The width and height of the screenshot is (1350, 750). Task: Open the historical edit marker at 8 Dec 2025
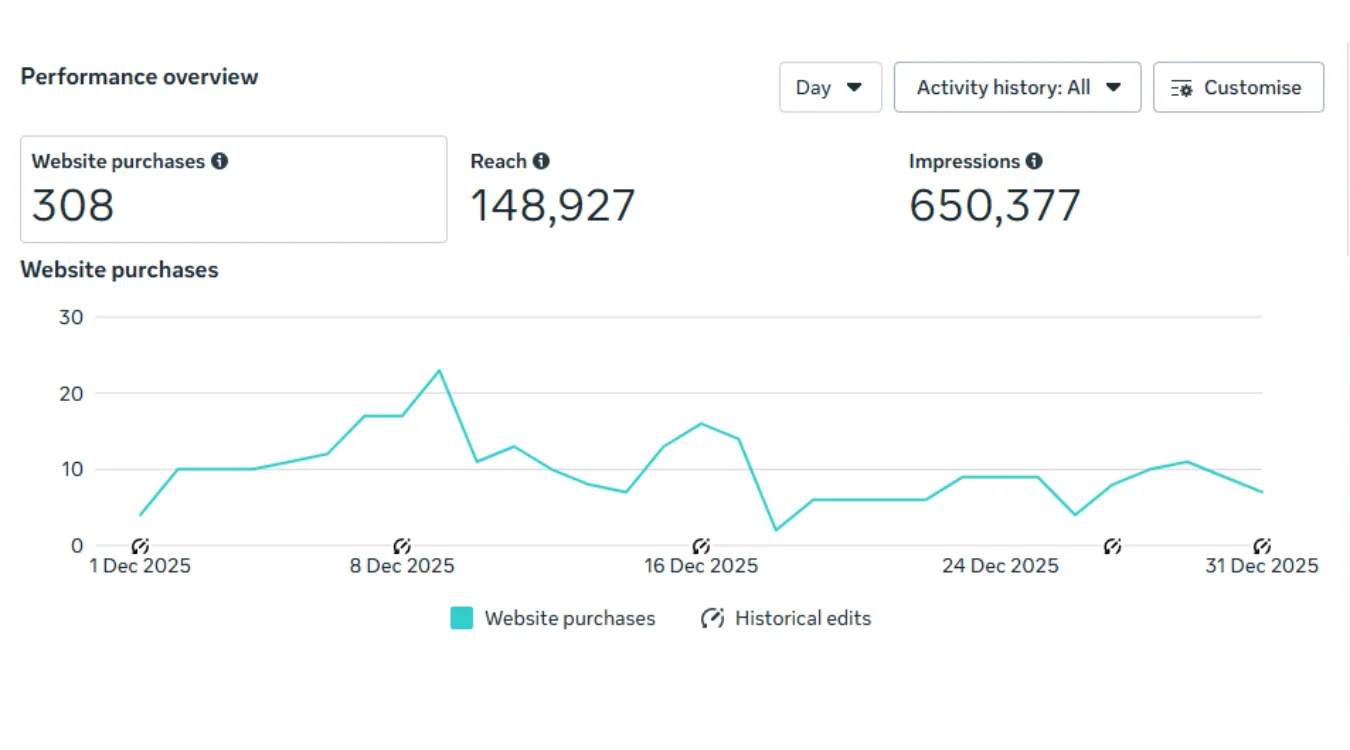point(402,546)
